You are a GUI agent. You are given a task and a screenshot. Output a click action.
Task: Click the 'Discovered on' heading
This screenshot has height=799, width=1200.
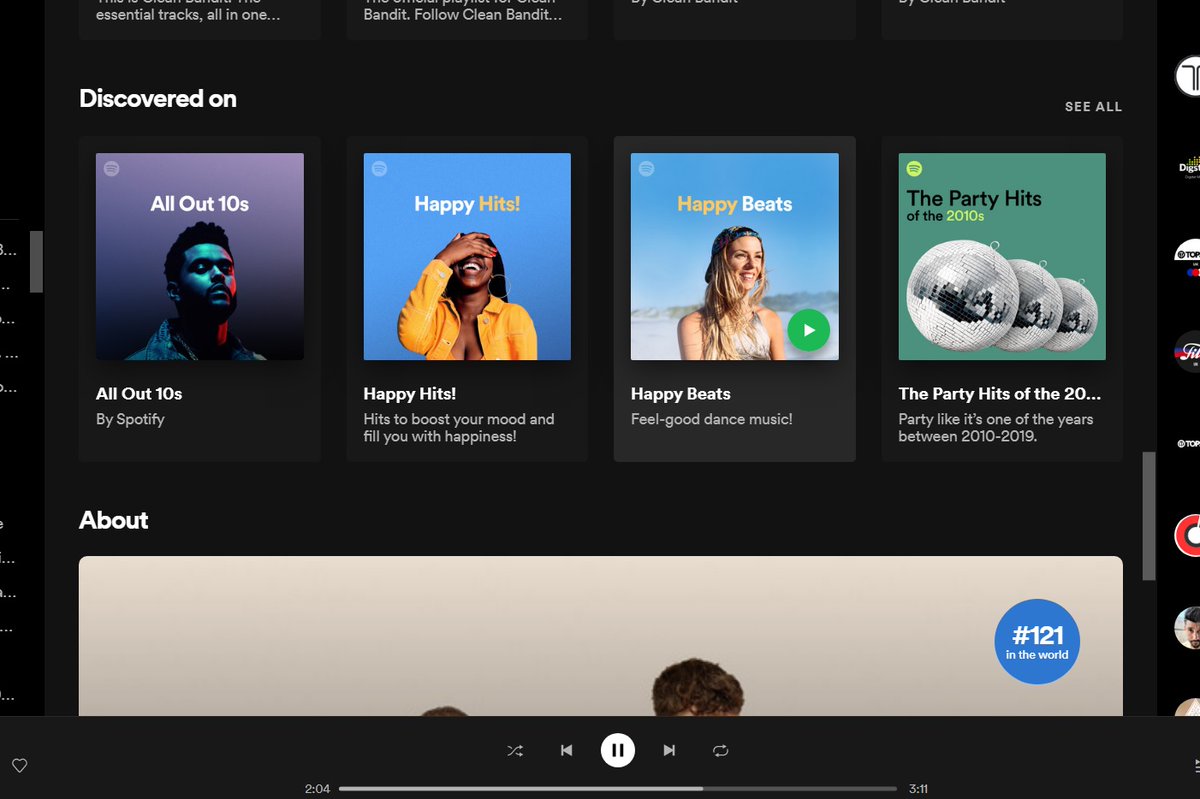[158, 99]
